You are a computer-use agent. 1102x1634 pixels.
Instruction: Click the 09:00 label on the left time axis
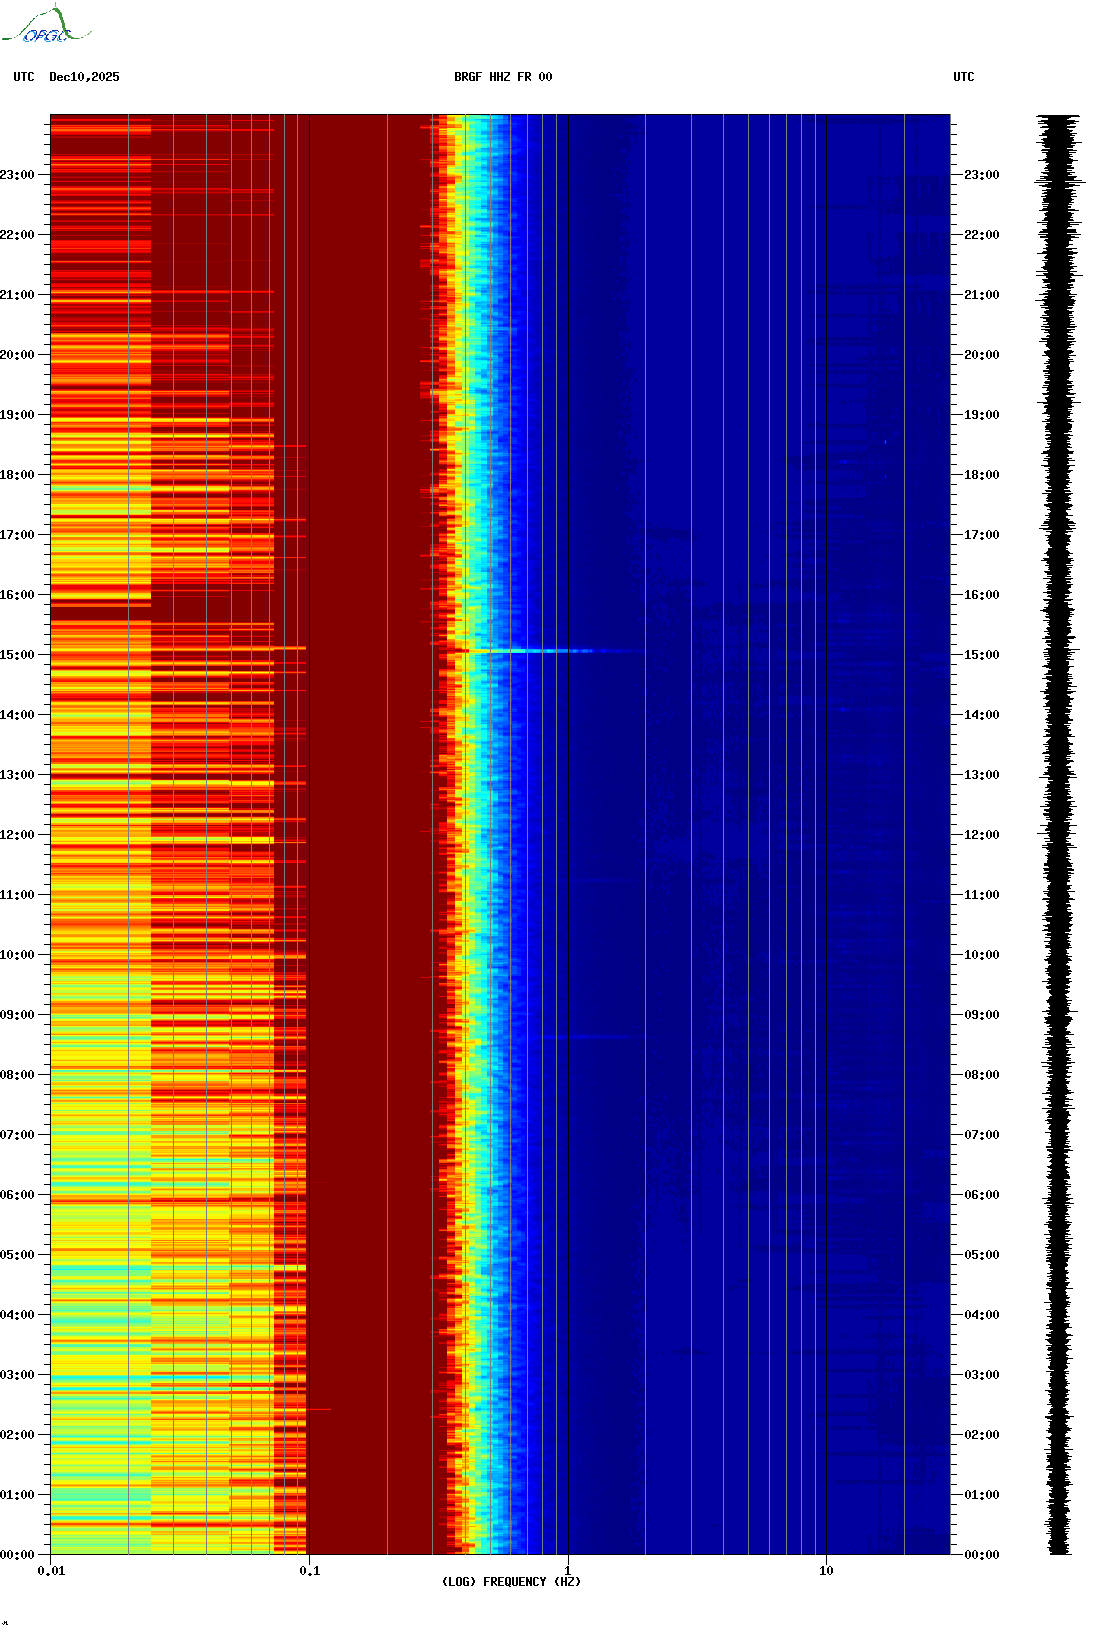(17, 1015)
